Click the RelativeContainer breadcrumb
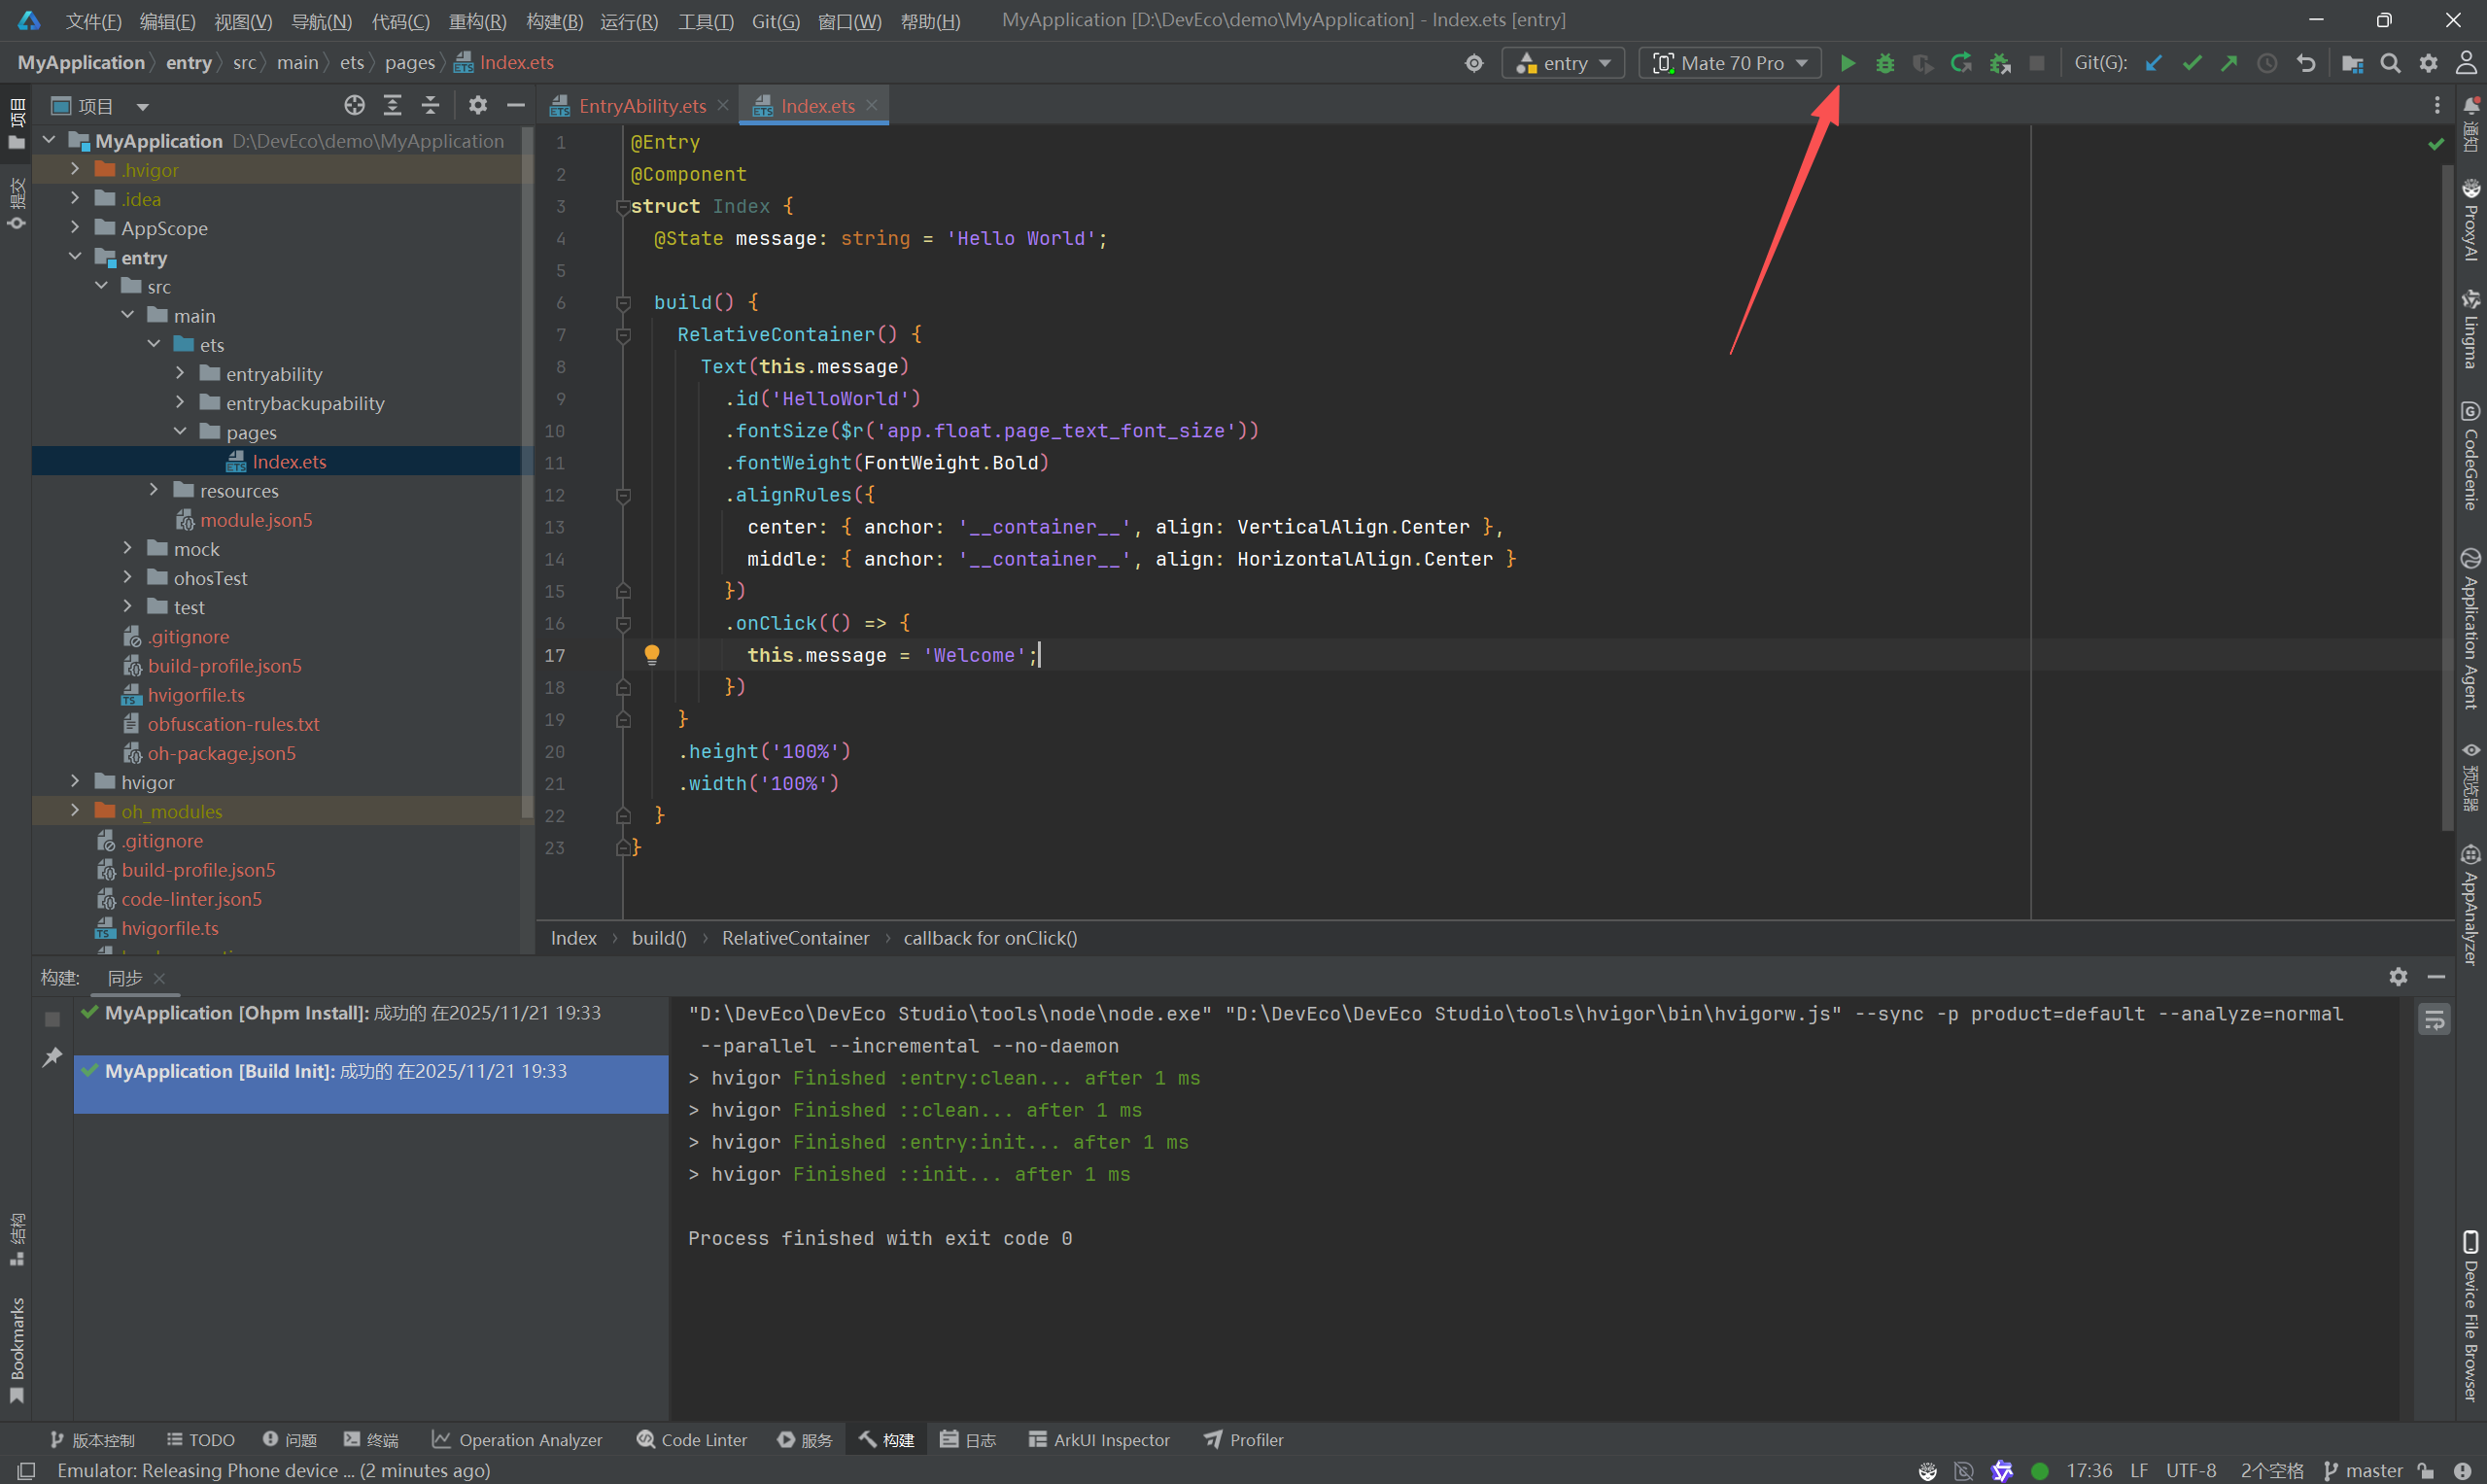Screen dimensions: 2487x1484 (796, 938)
